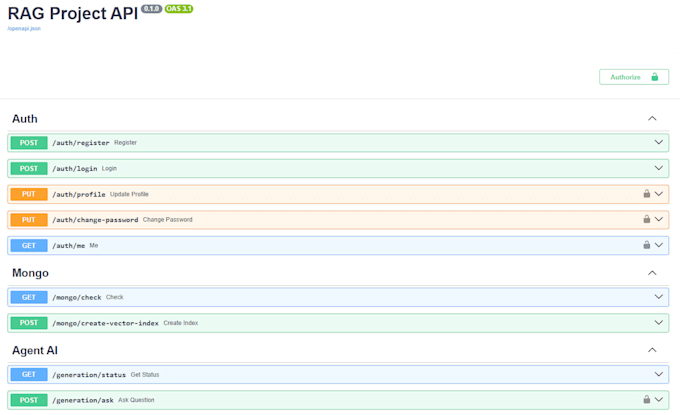Click the /mongo/create-vector-index path text
680x415 pixels.
(105, 323)
